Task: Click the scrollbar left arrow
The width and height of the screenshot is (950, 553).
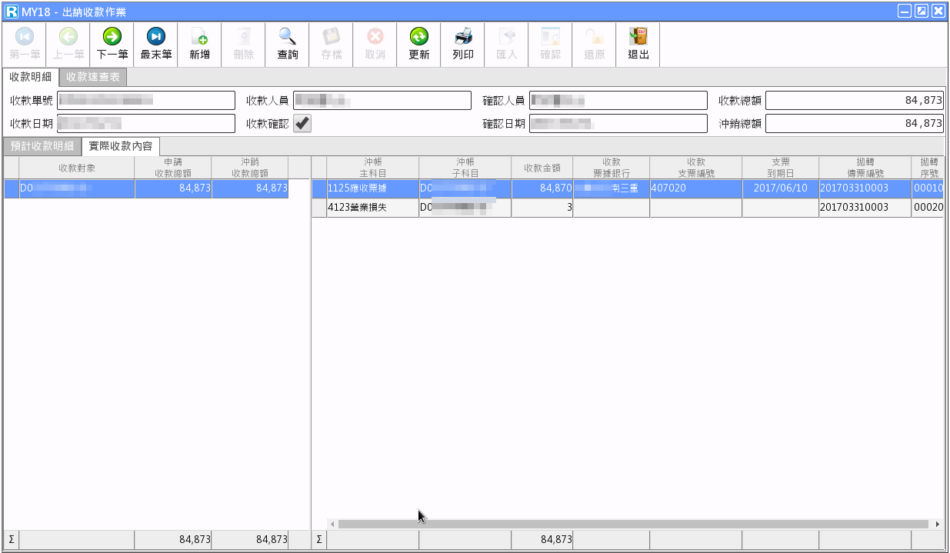Action: point(332,524)
